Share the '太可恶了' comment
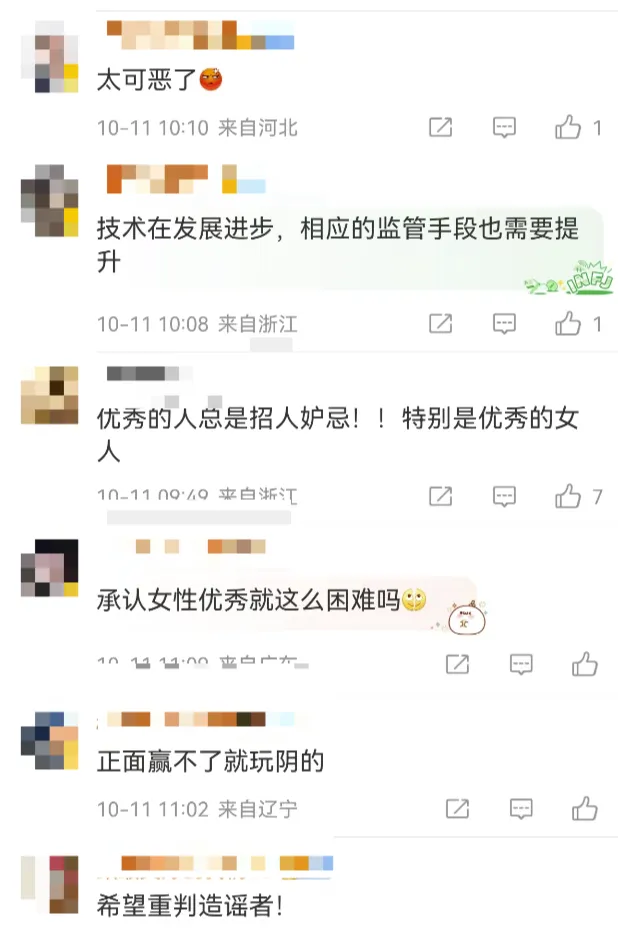This screenshot has width=618, height=930. coord(441,127)
